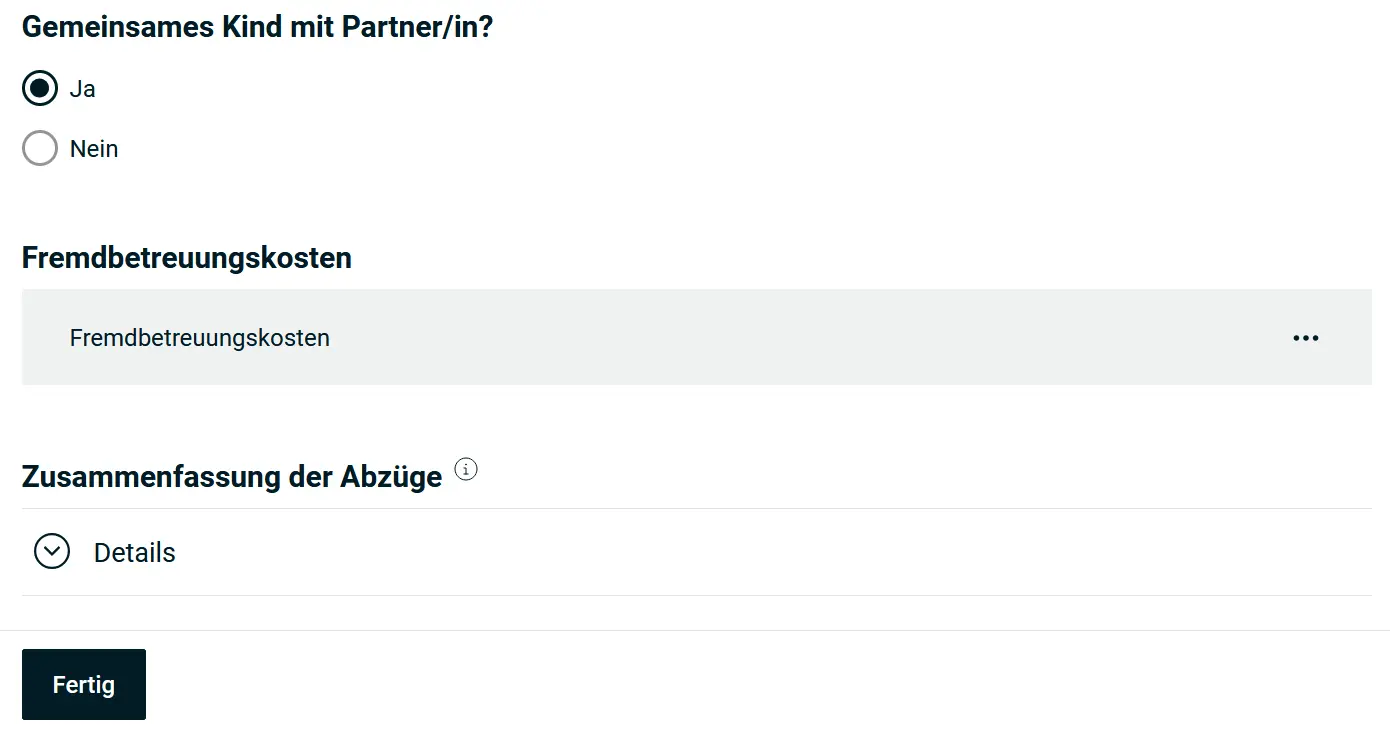
Task: Click the downward chevron left of Details
Action: tap(52, 551)
